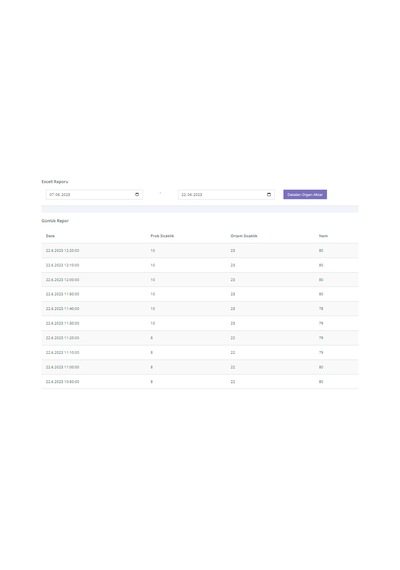
Task: Select the row dated 22.6.2023 12:10:00
Action: pyautogui.click(x=200, y=265)
